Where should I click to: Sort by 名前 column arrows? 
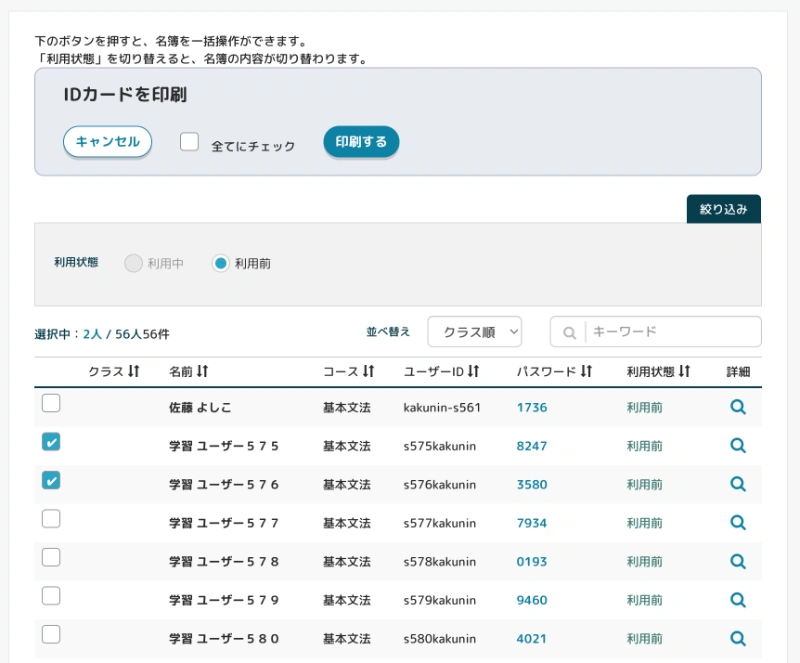tap(203, 371)
